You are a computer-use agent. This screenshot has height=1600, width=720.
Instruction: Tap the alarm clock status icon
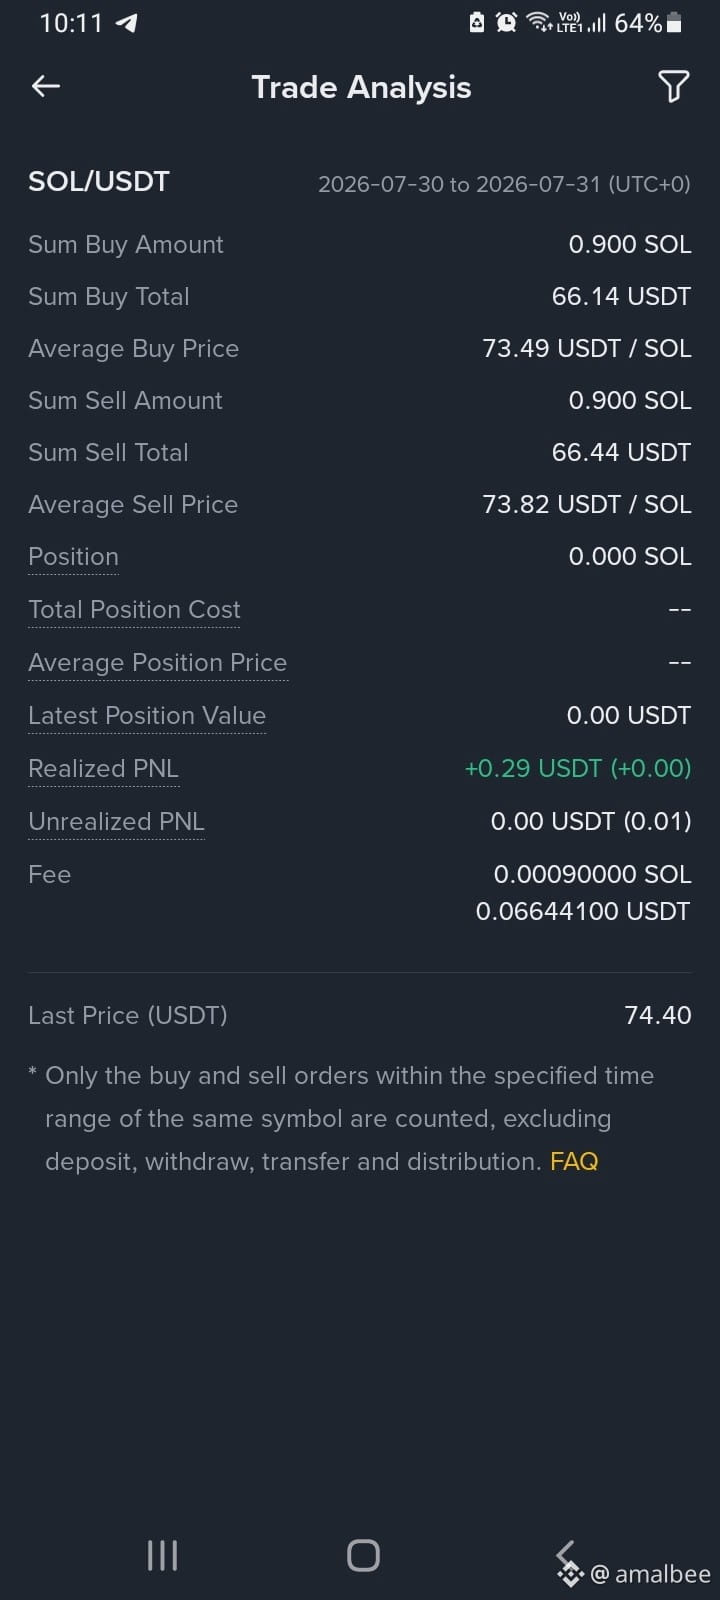(x=506, y=22)
